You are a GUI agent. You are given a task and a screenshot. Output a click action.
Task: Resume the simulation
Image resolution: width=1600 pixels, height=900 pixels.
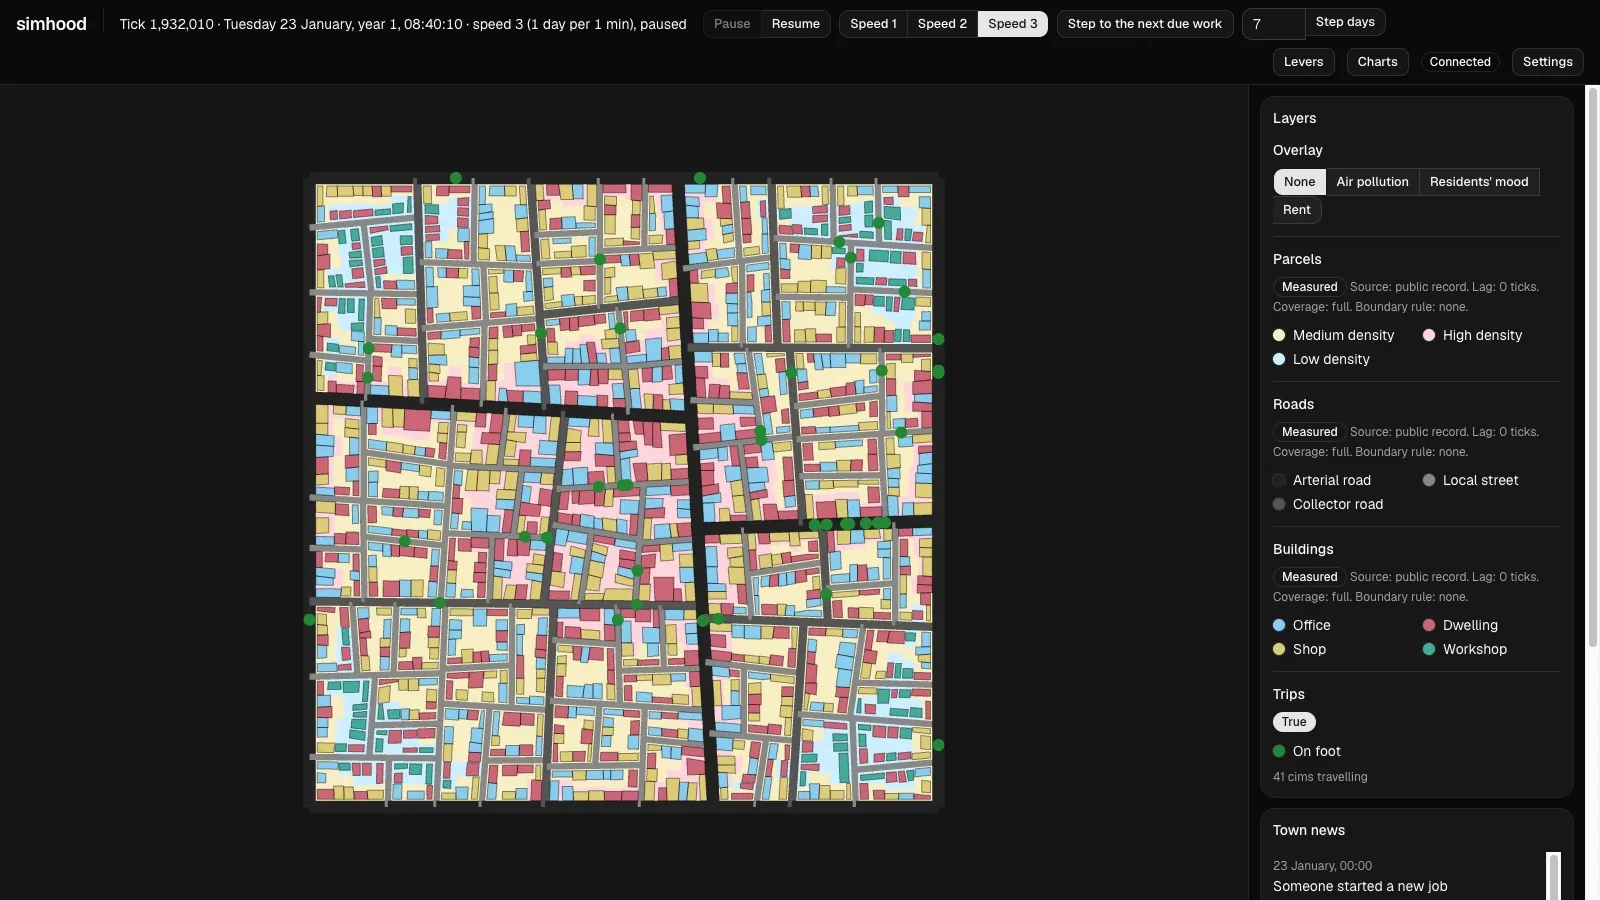click(795, 24)
